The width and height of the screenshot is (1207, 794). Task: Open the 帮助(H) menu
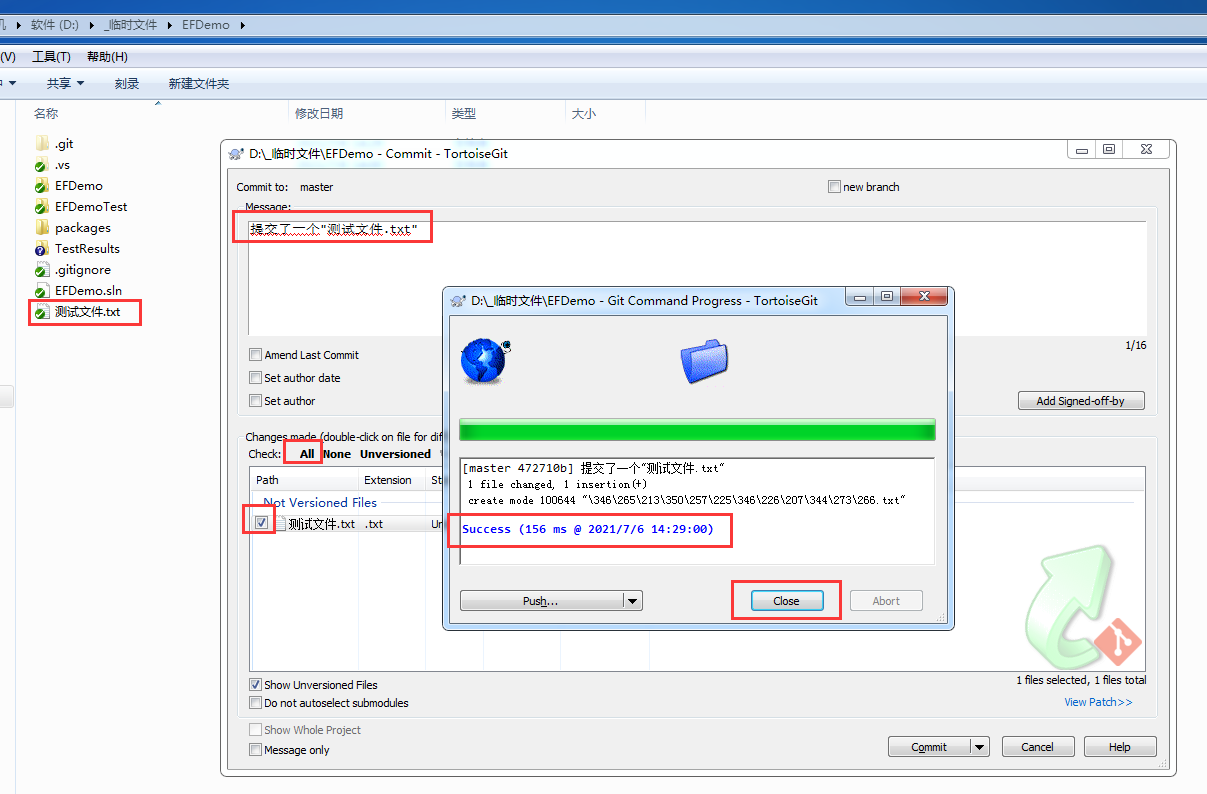point(107,57)
